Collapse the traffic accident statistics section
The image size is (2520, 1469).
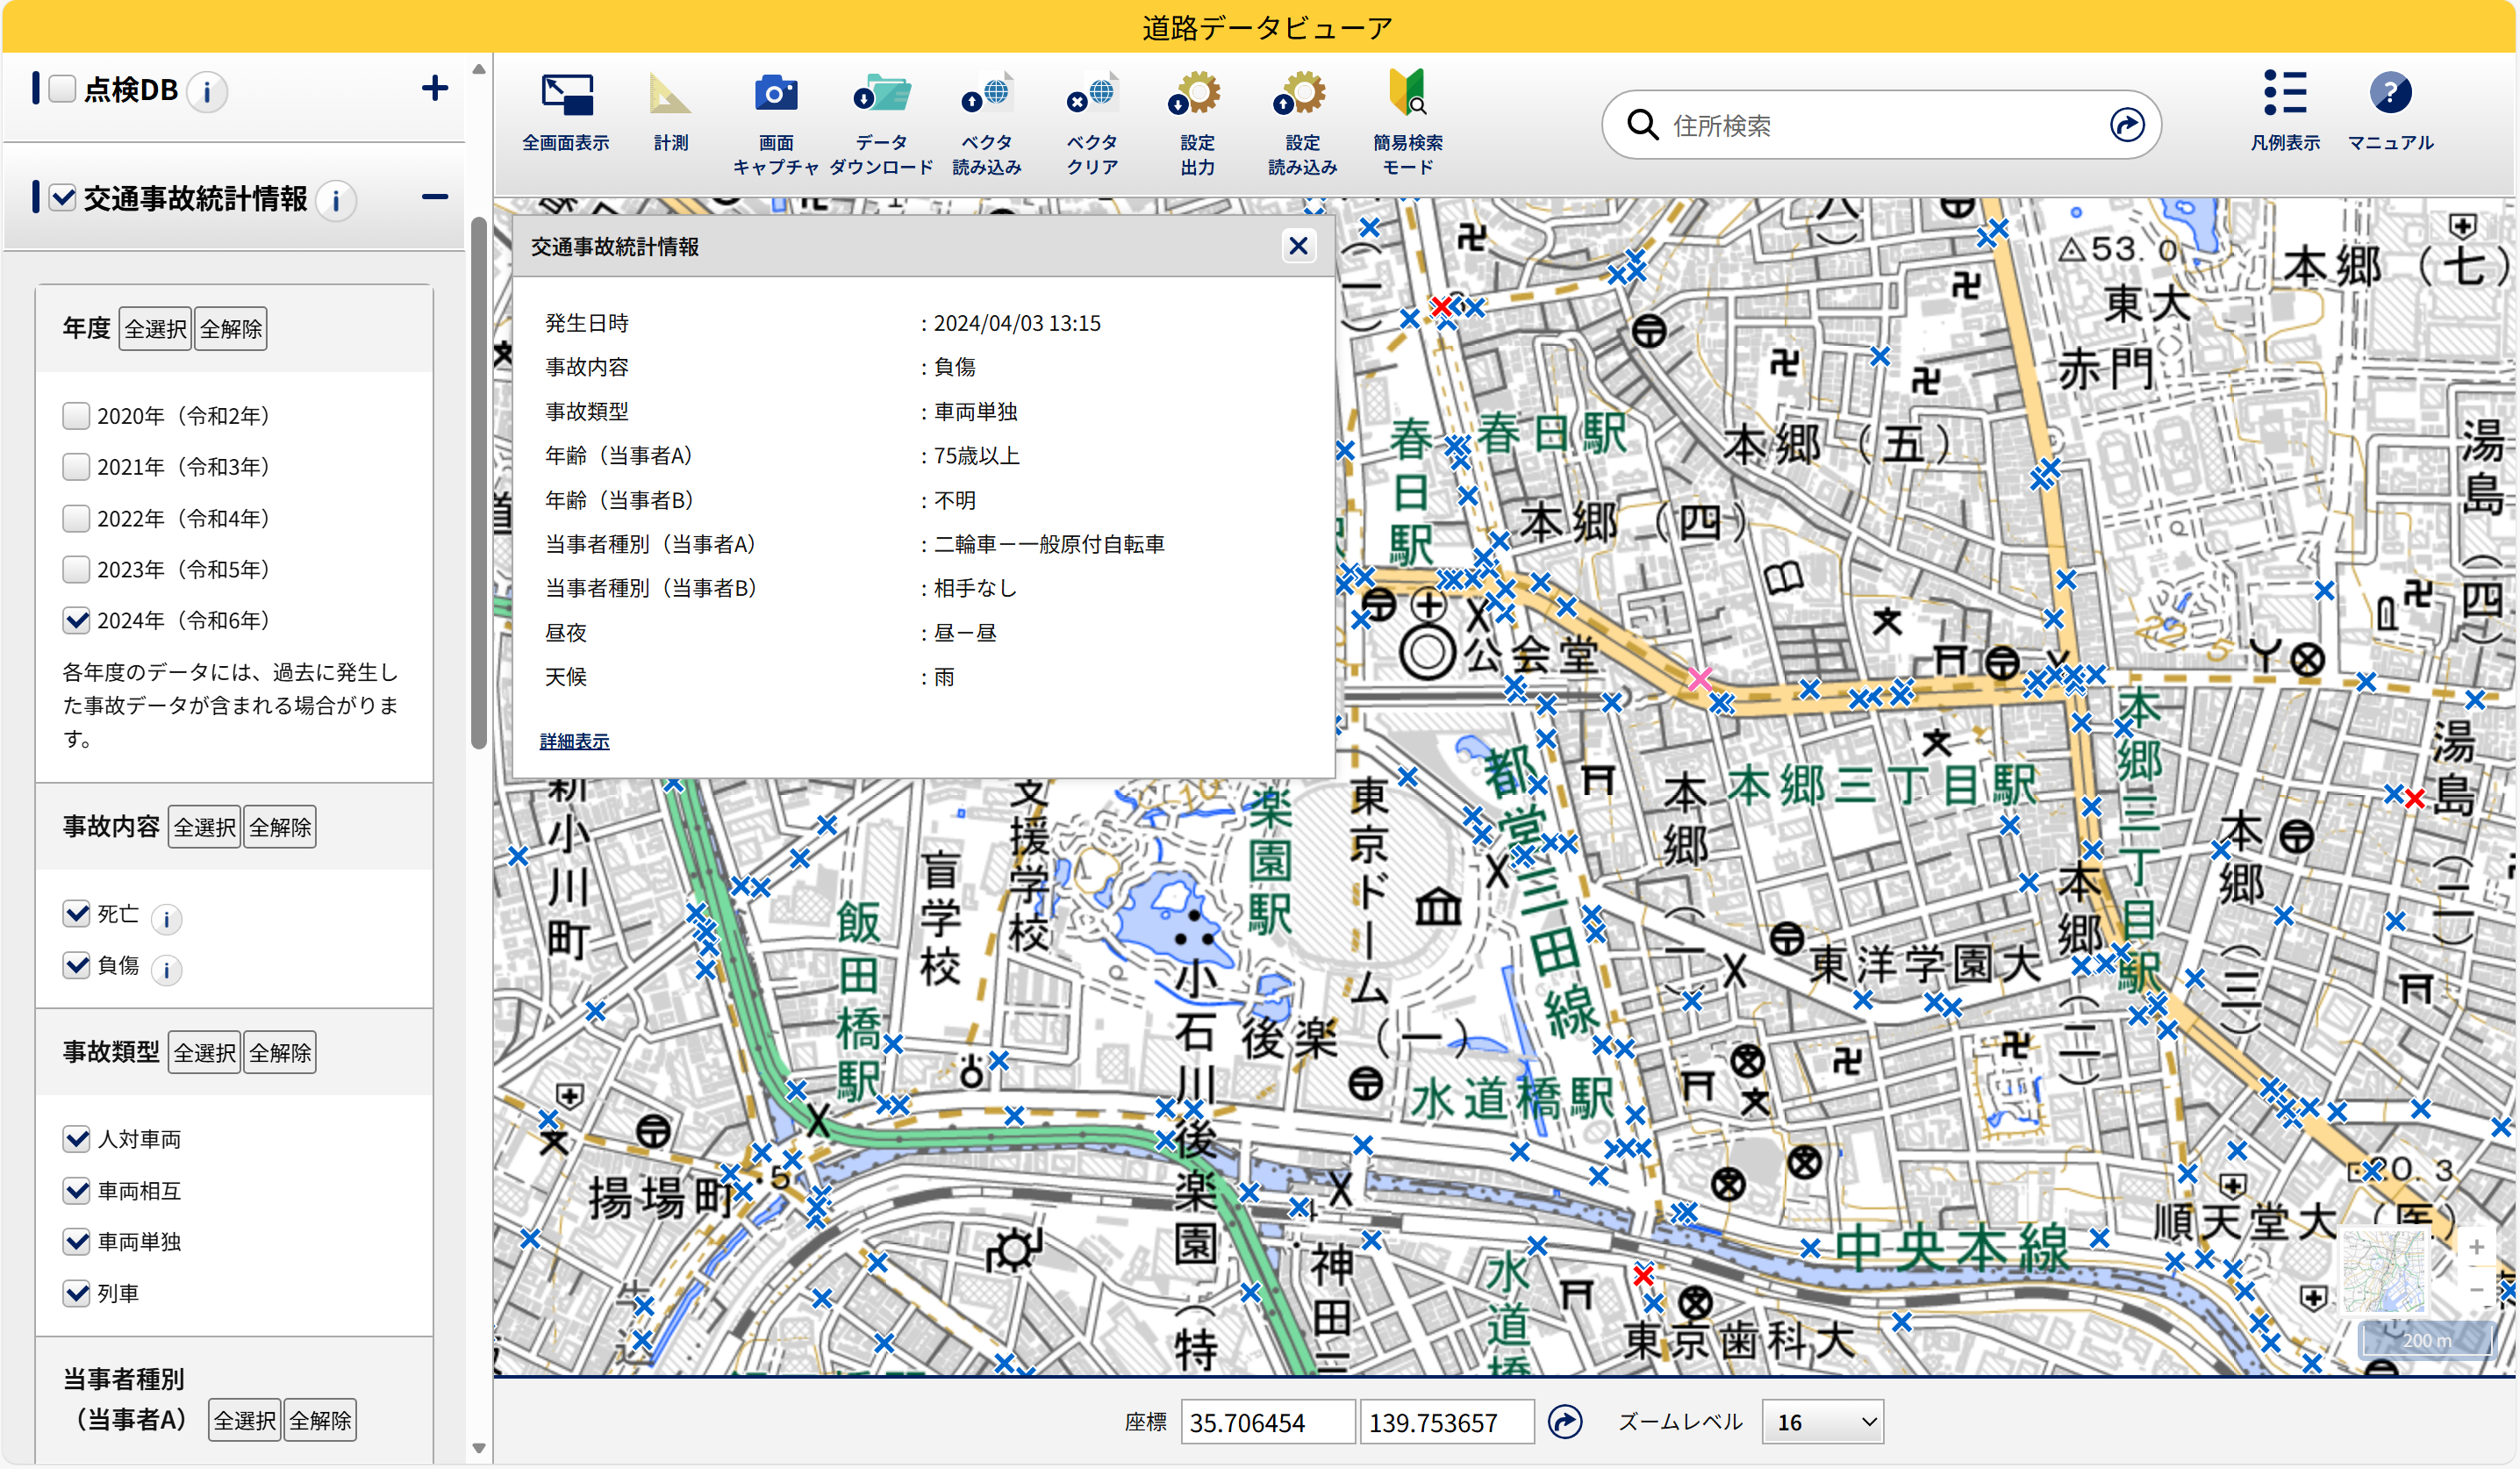pos(434,198)
